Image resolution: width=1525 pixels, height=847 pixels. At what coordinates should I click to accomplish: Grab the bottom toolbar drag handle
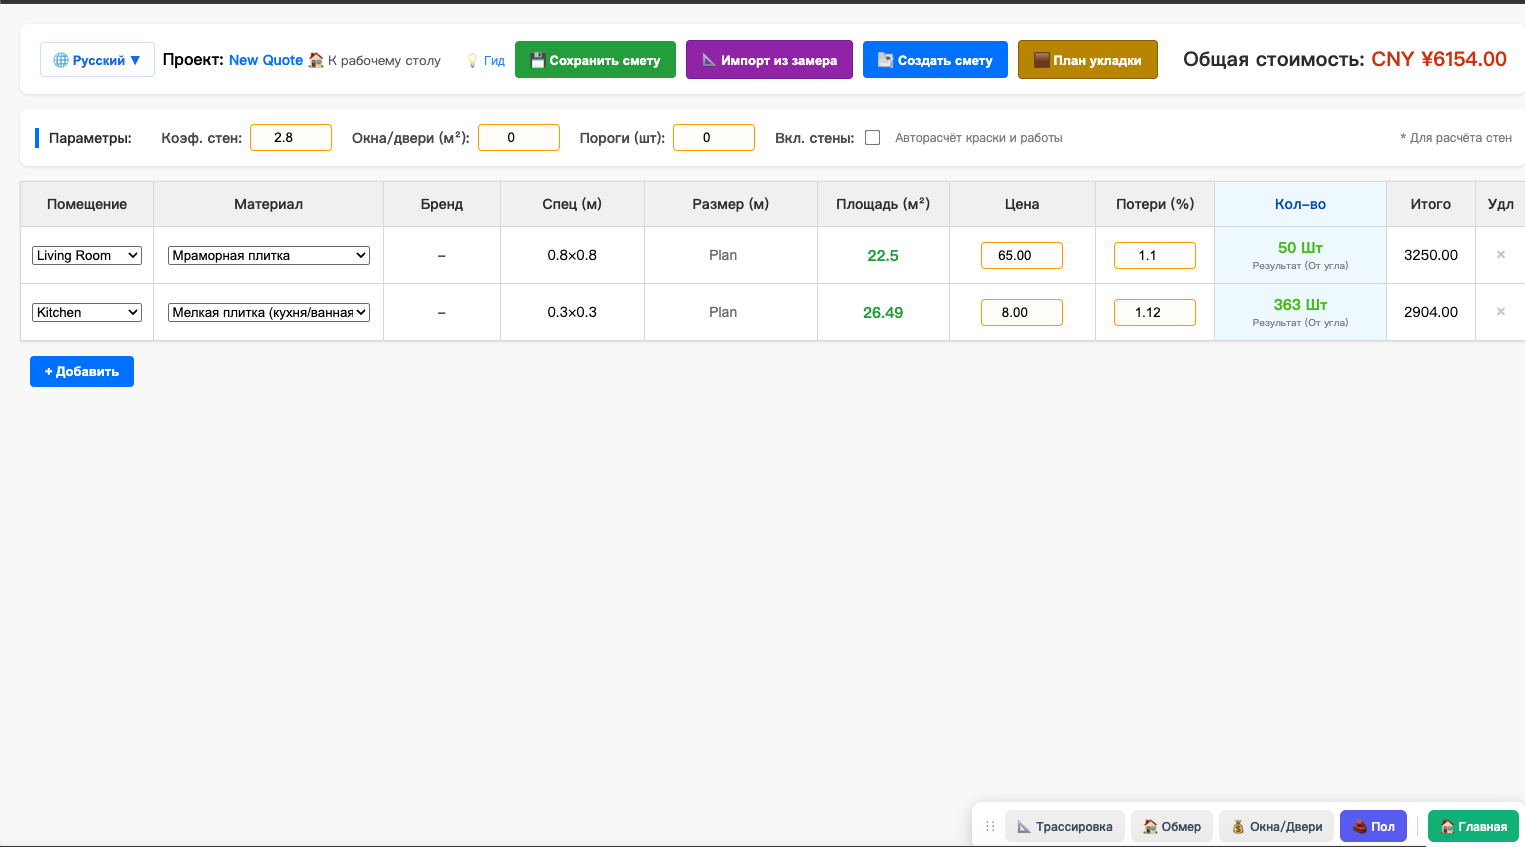click(x=990, y=827)
